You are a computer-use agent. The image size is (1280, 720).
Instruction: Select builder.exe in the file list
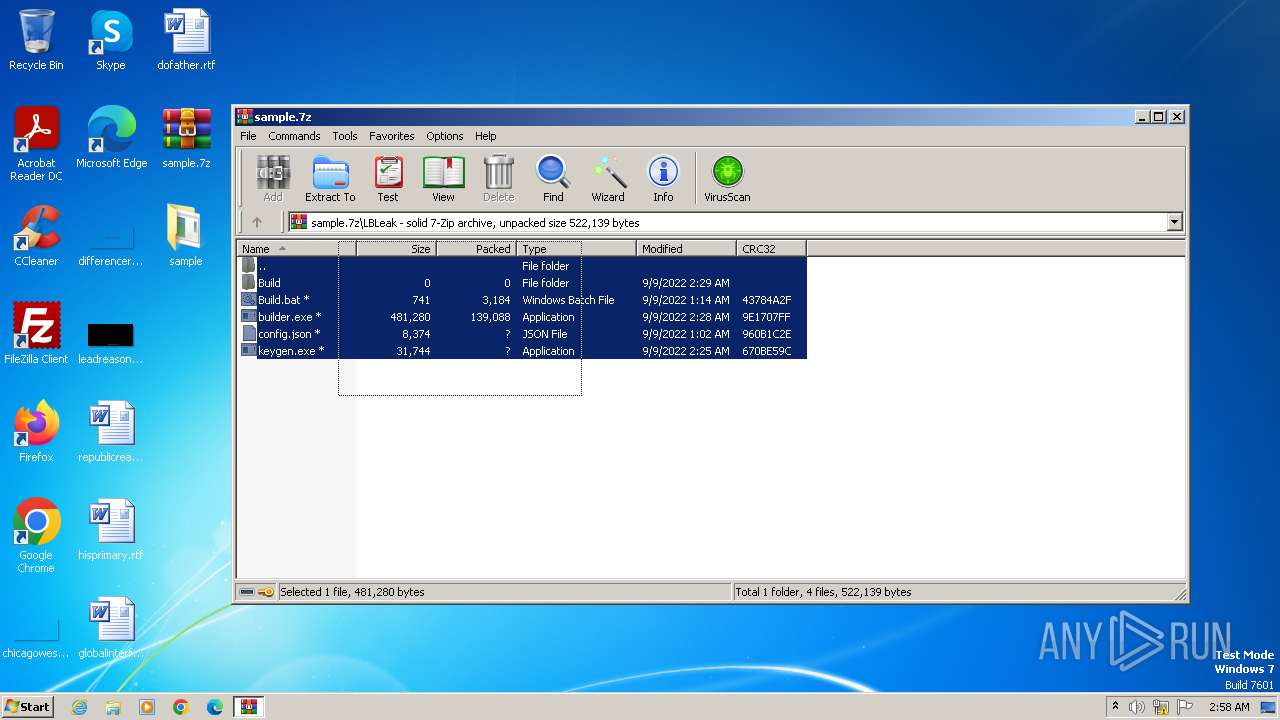(521, 317)
